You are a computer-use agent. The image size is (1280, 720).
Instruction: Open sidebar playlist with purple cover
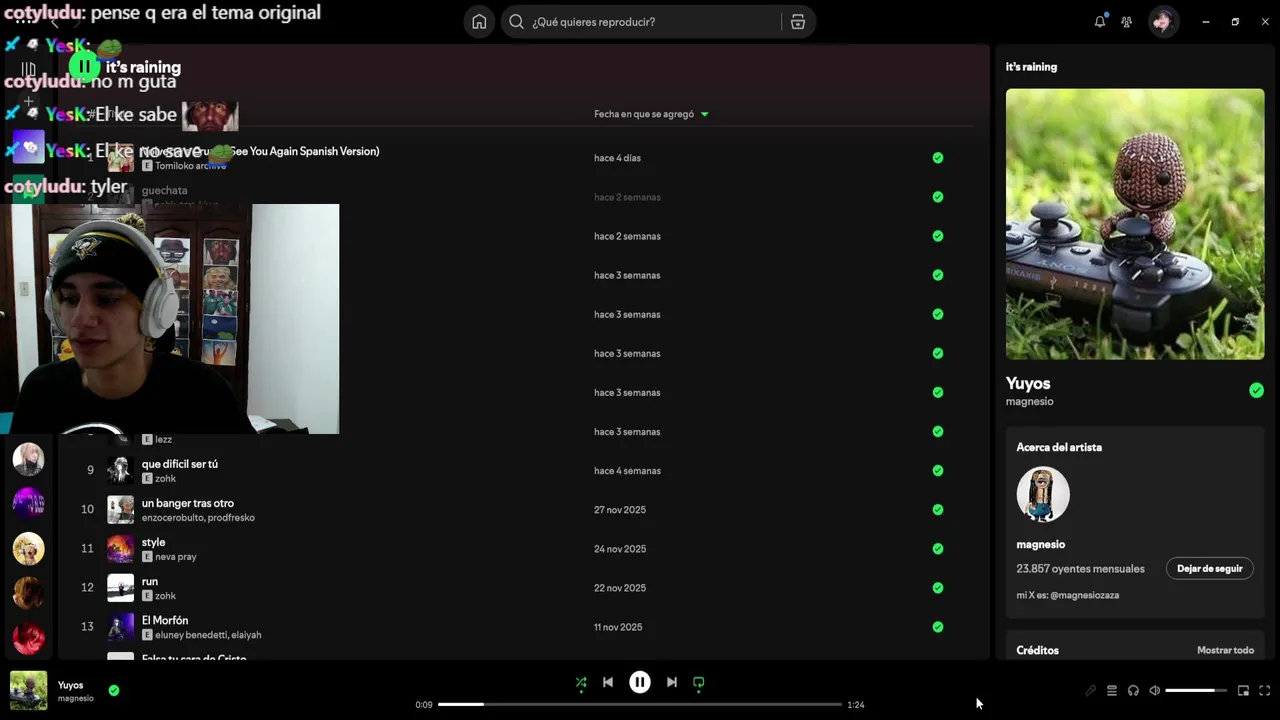(28, 503)
